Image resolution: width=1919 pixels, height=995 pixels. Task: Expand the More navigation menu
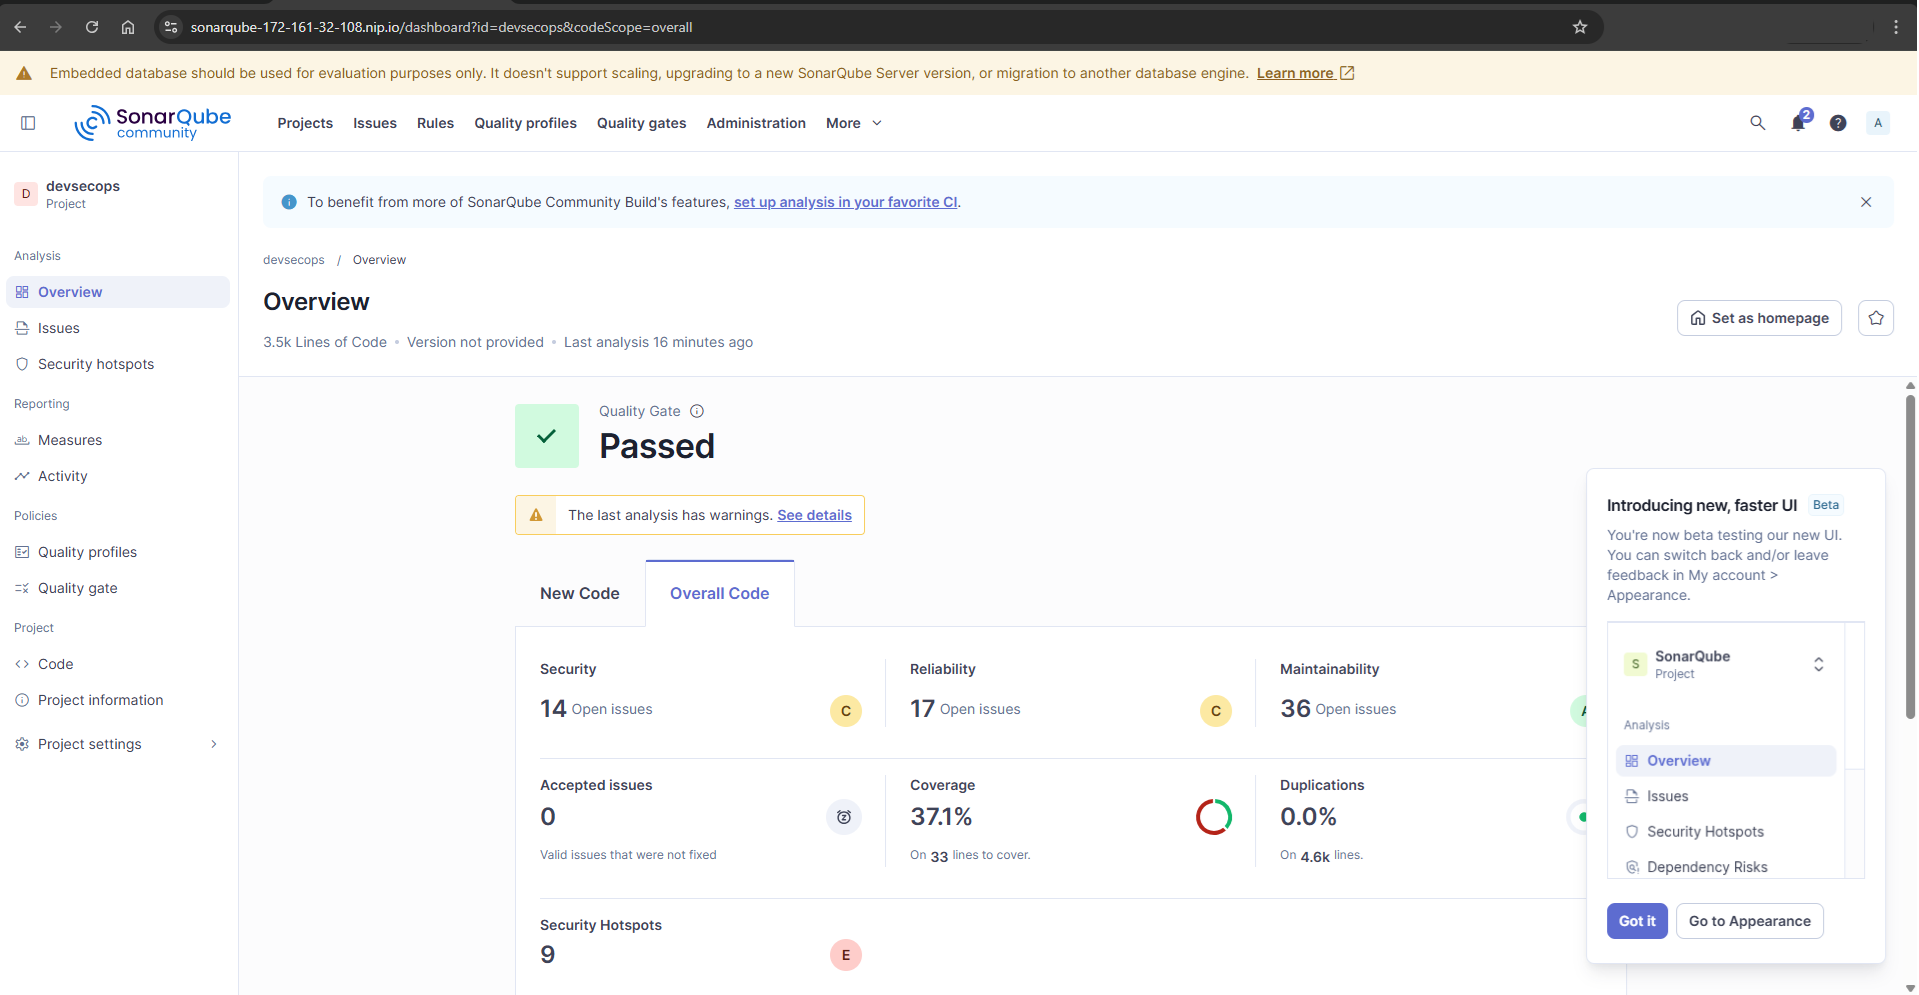pyautogui.click(x=852, y=123)
